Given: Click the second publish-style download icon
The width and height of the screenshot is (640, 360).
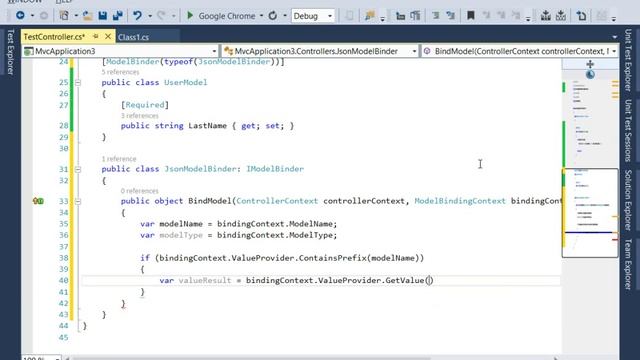Looking at the screenshot, I should coord(561,16).
